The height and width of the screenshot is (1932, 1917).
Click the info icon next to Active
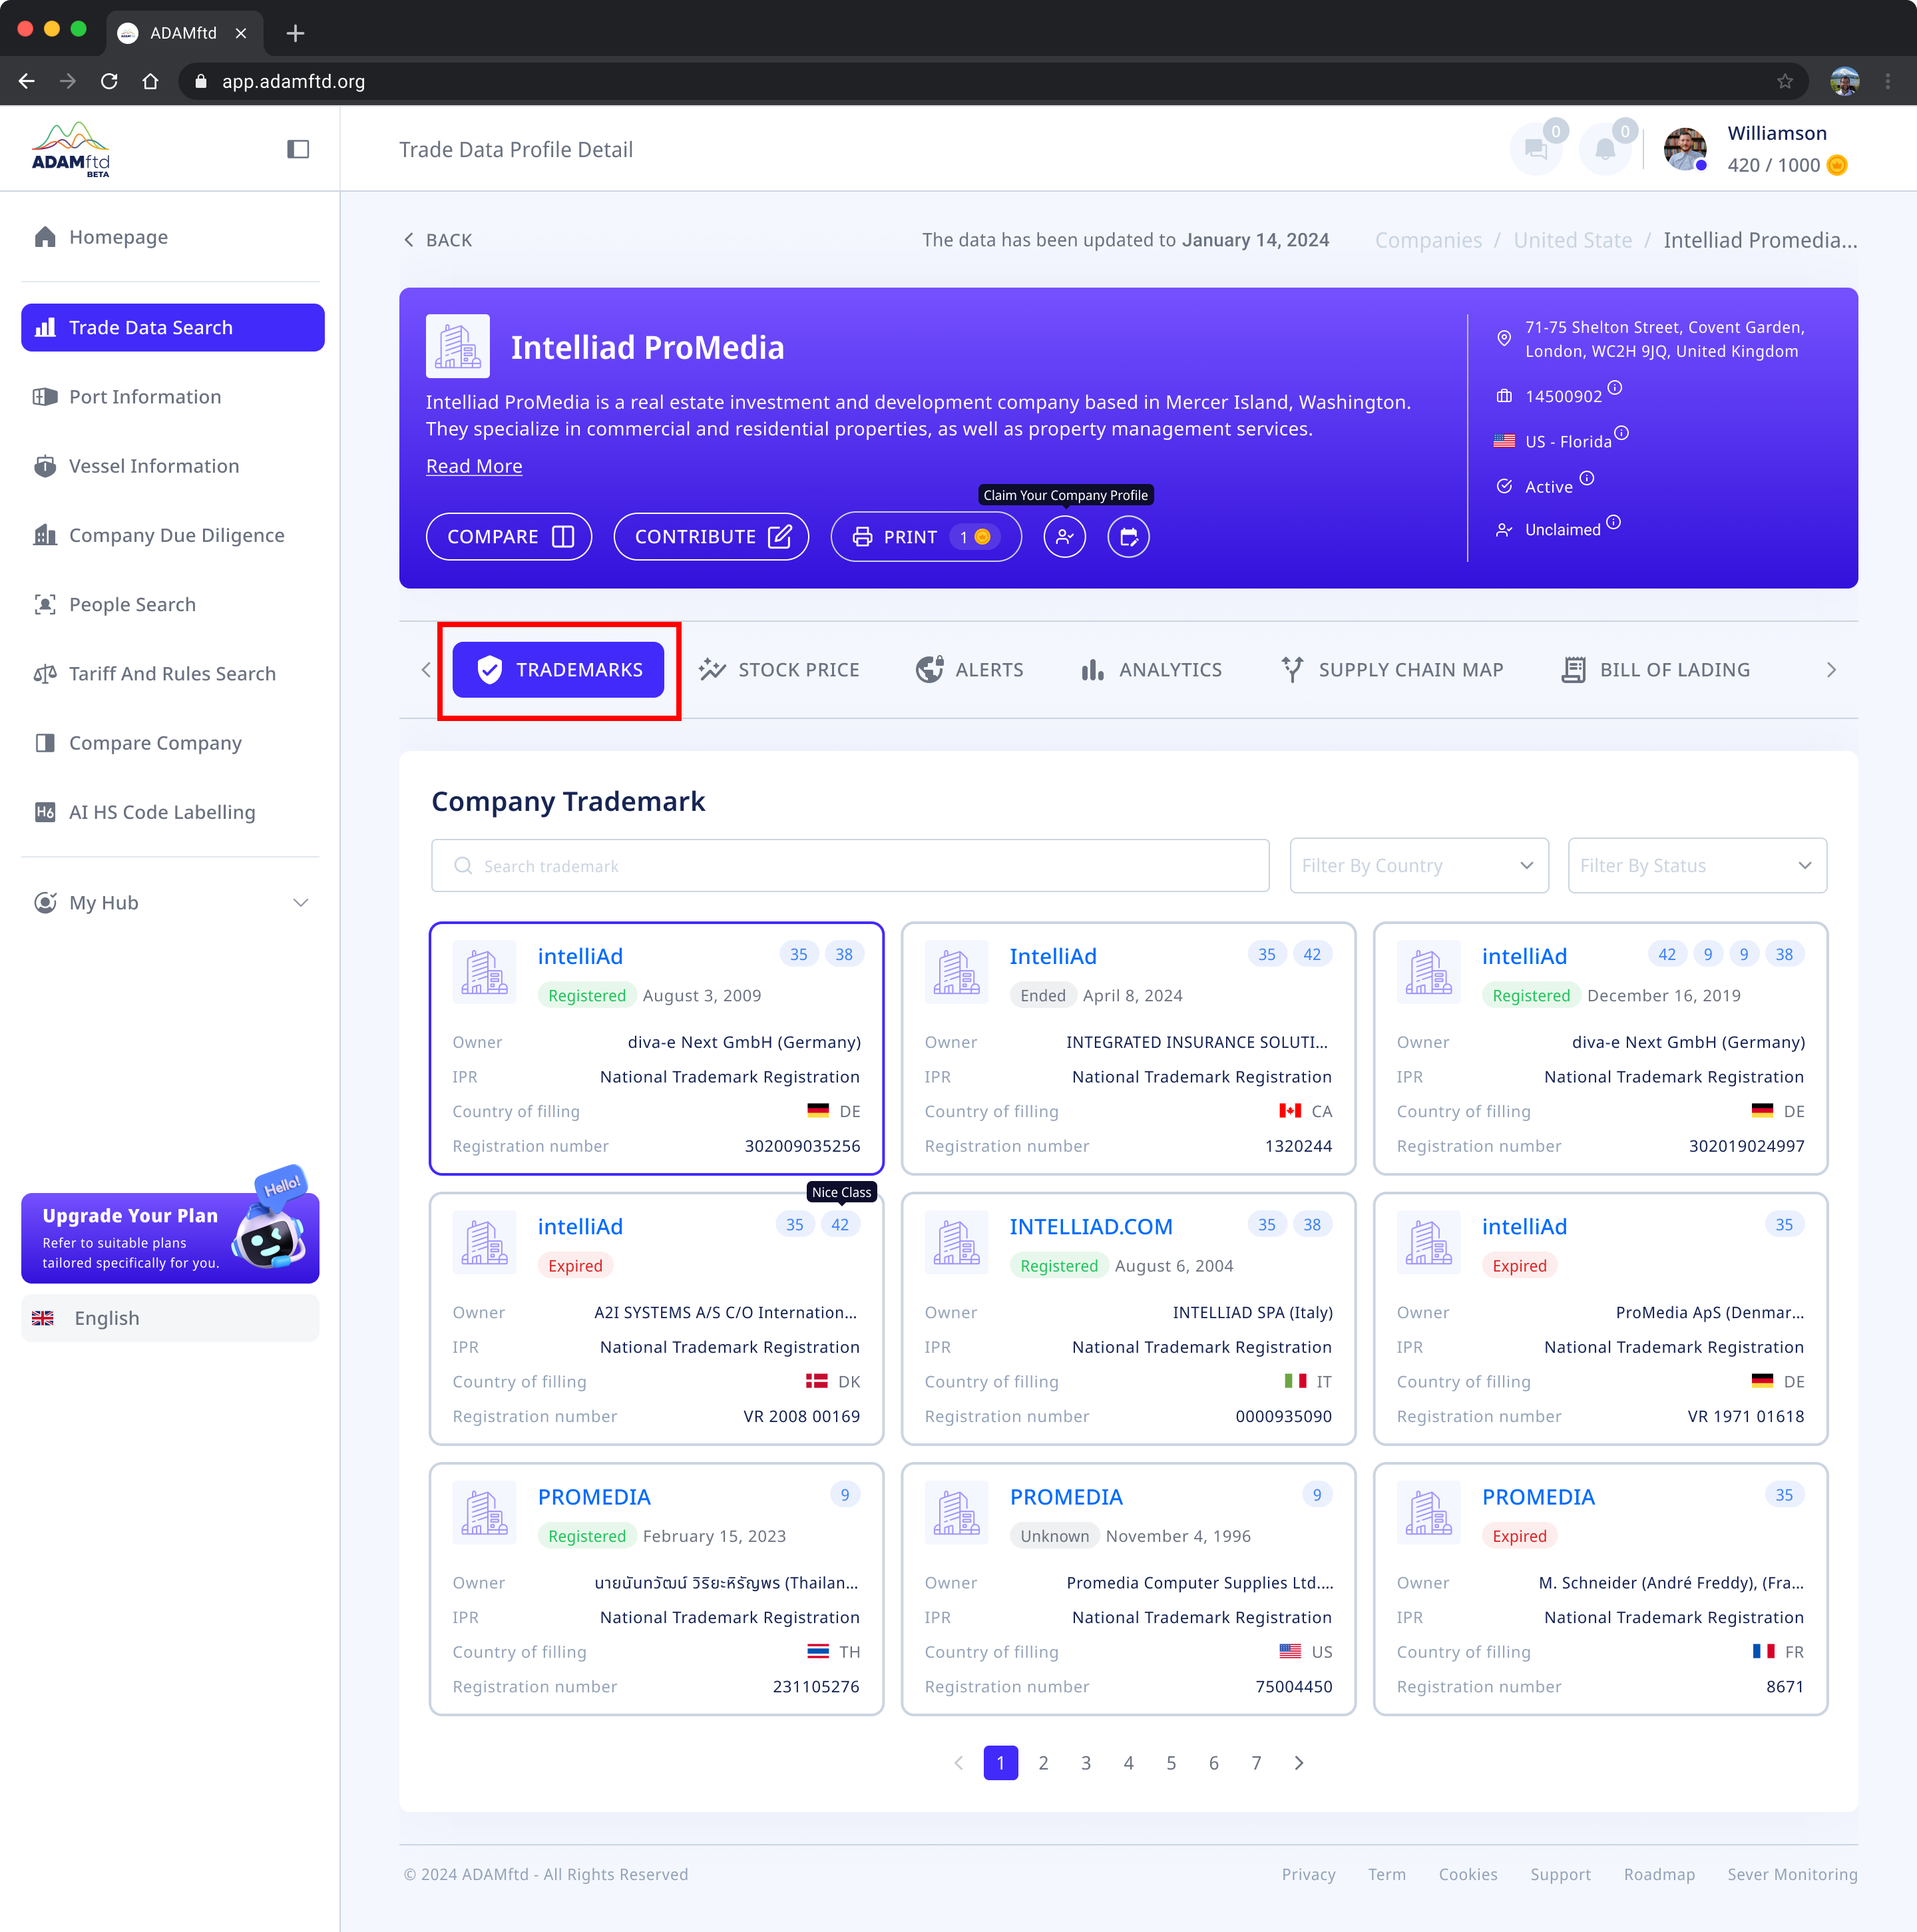pos(1587,478)
